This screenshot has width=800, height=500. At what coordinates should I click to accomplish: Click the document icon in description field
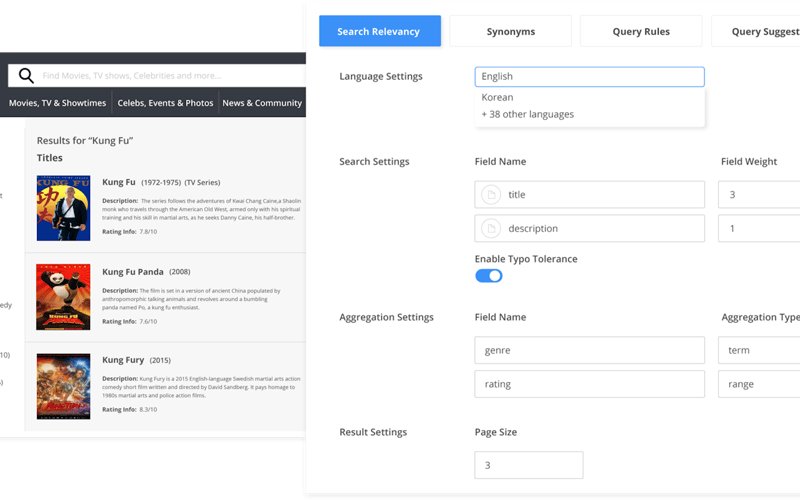(x=491, y=229)
